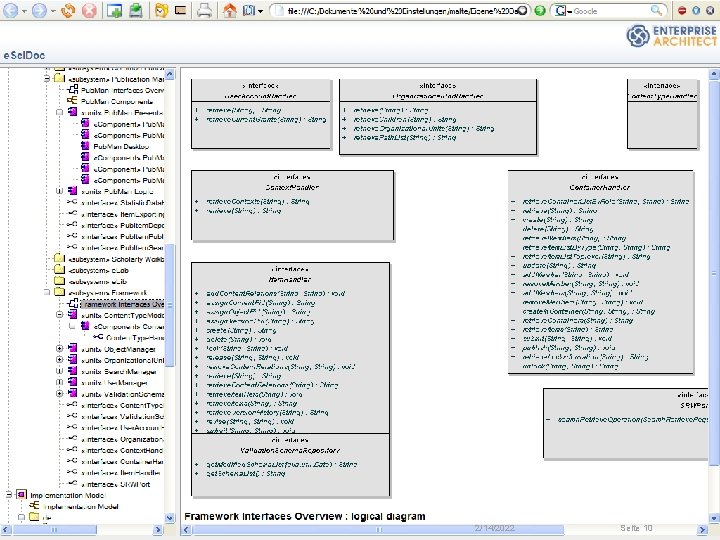Expand the unit UserManager node
This screenshot has width=720, height=540.
pyautogui.click(x=60, y=382)
